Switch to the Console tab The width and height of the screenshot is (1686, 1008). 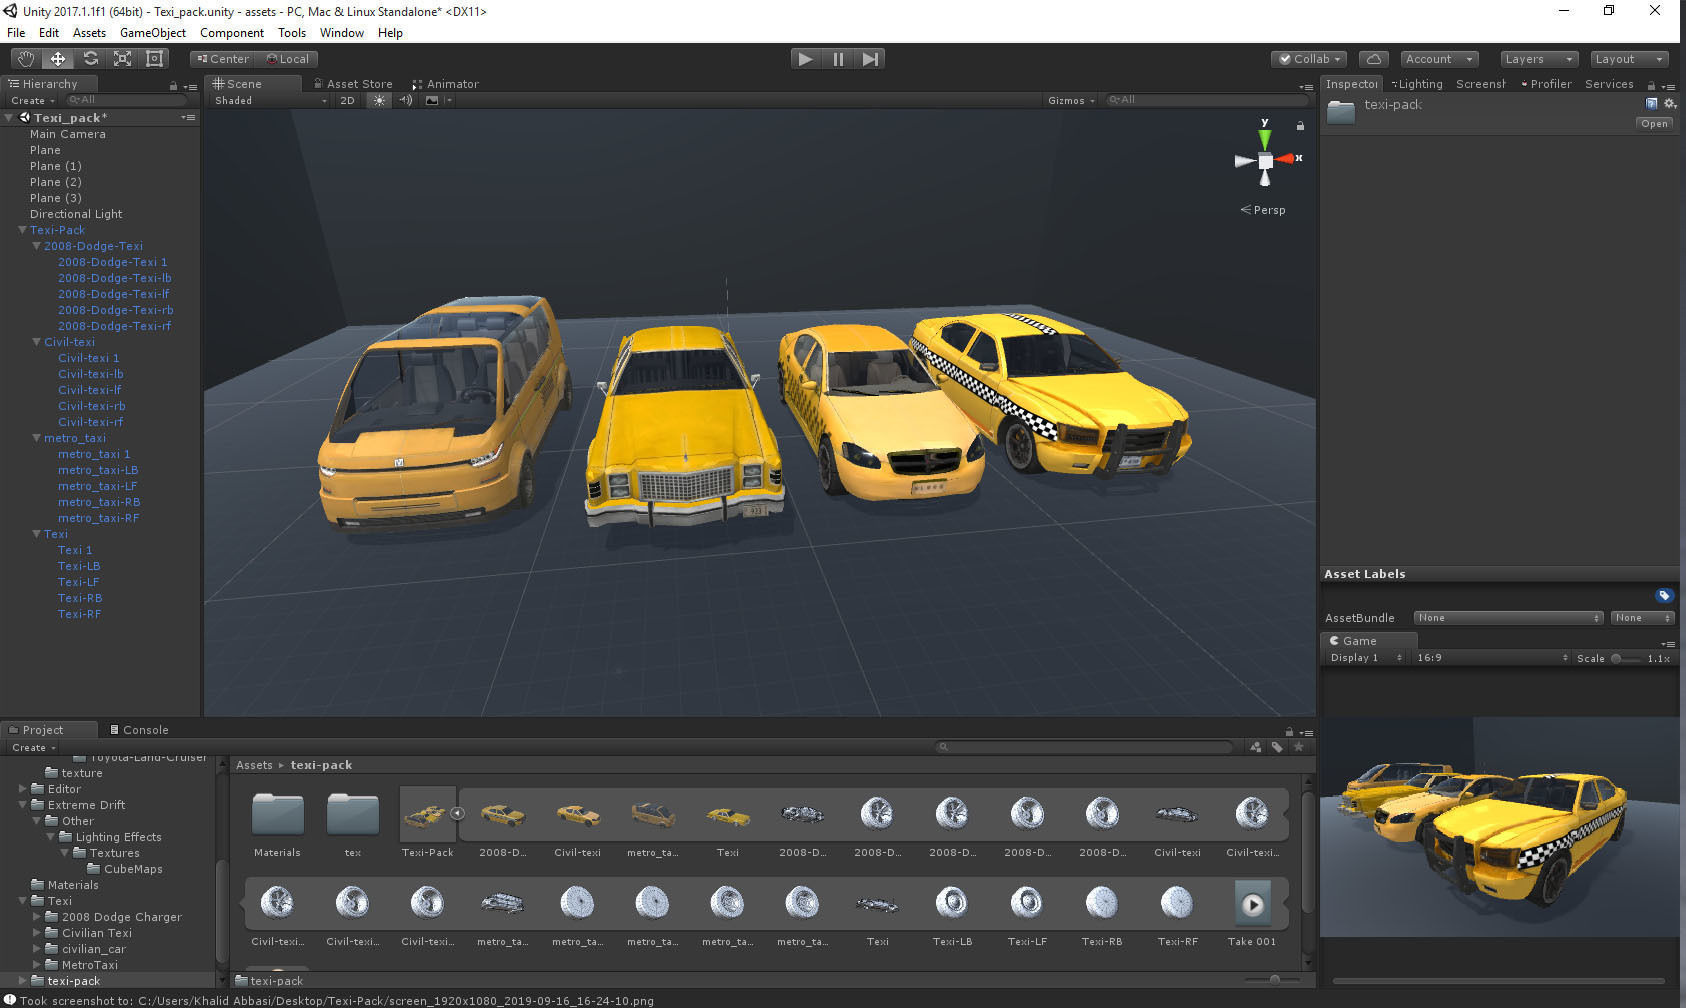[x=139, y=730]
